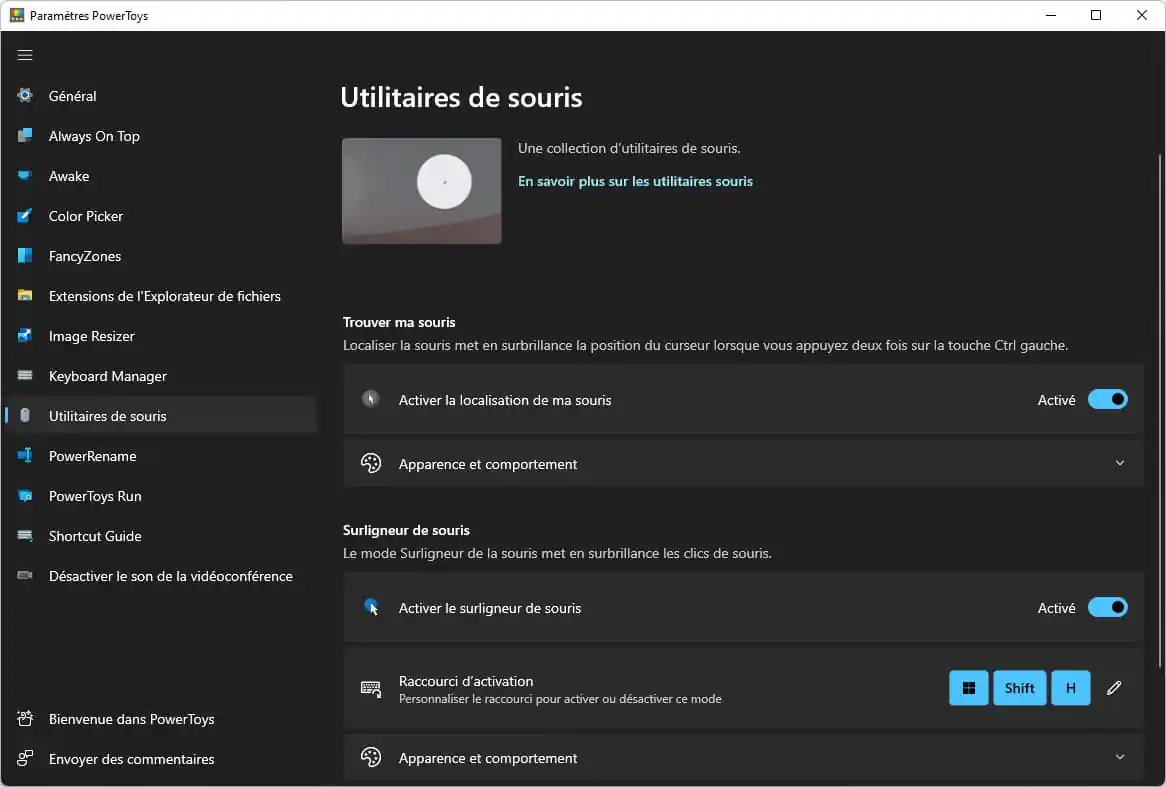Click Envoyer des commentaires
1166x787 pixels.
160,759
